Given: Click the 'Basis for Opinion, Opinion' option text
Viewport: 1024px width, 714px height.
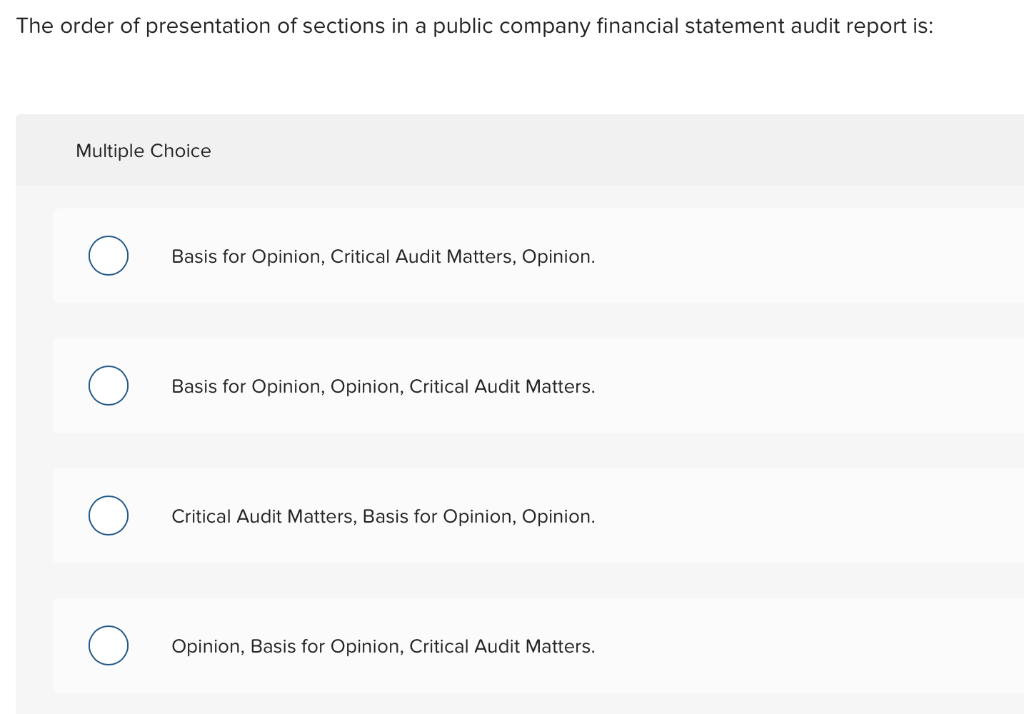Looking at the screenshot, I should point(383,386).
